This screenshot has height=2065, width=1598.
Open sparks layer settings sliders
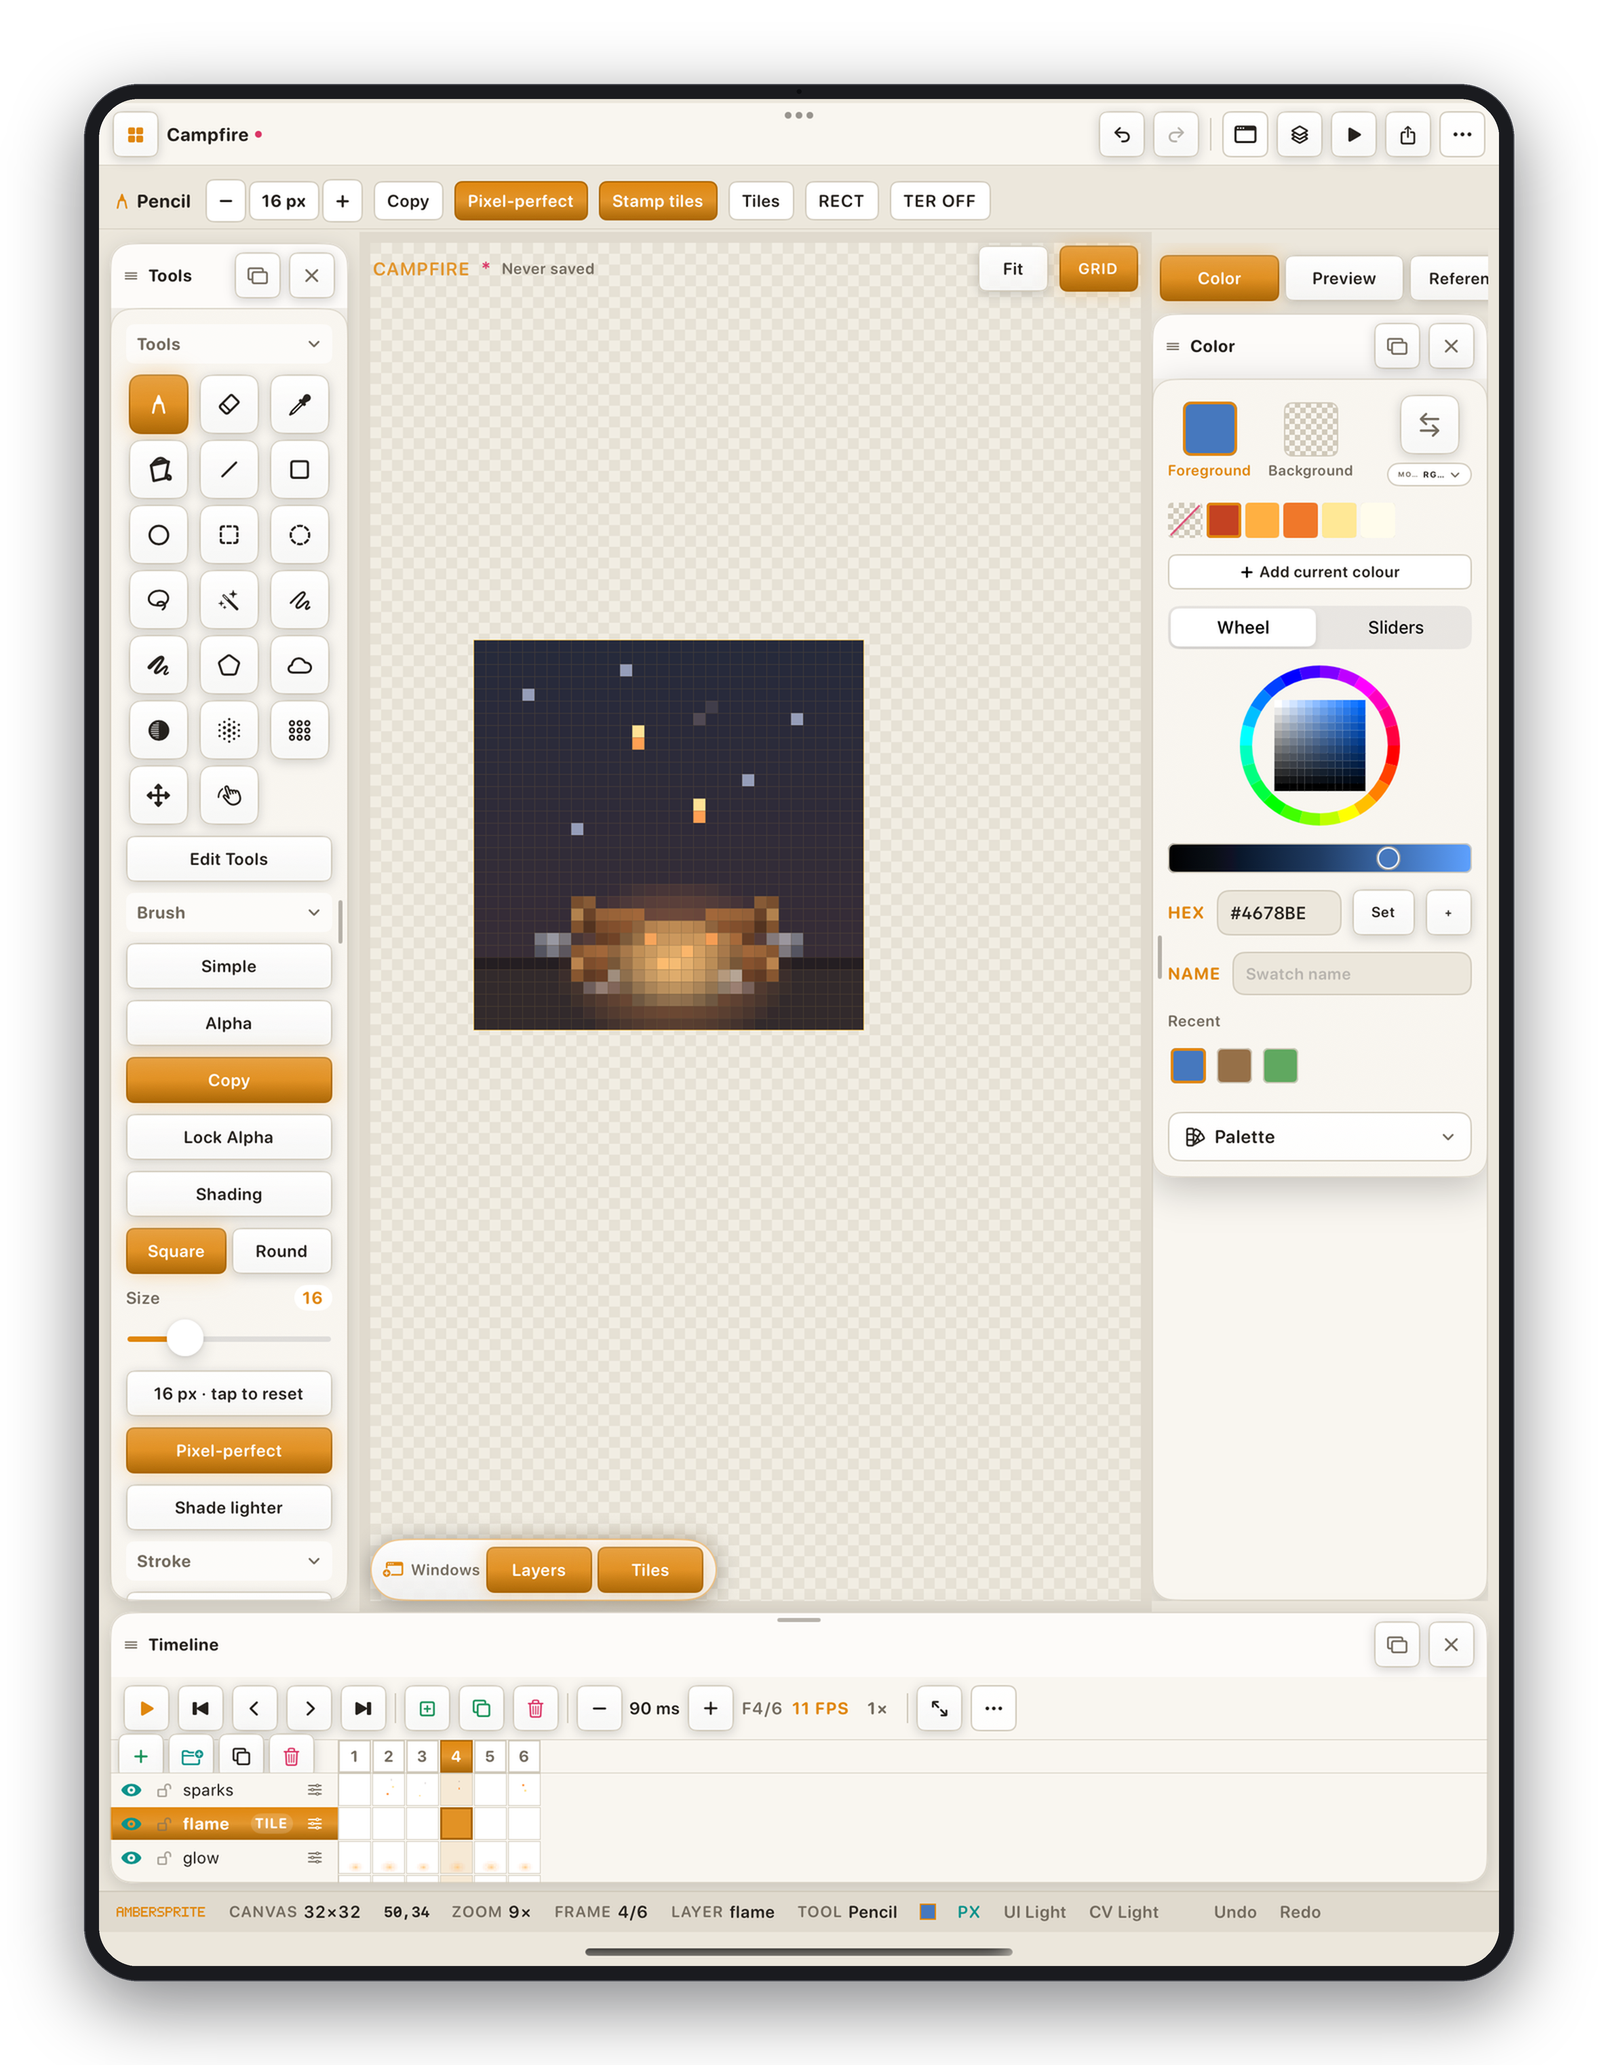pyautogui.click(x=315, y=1790)
